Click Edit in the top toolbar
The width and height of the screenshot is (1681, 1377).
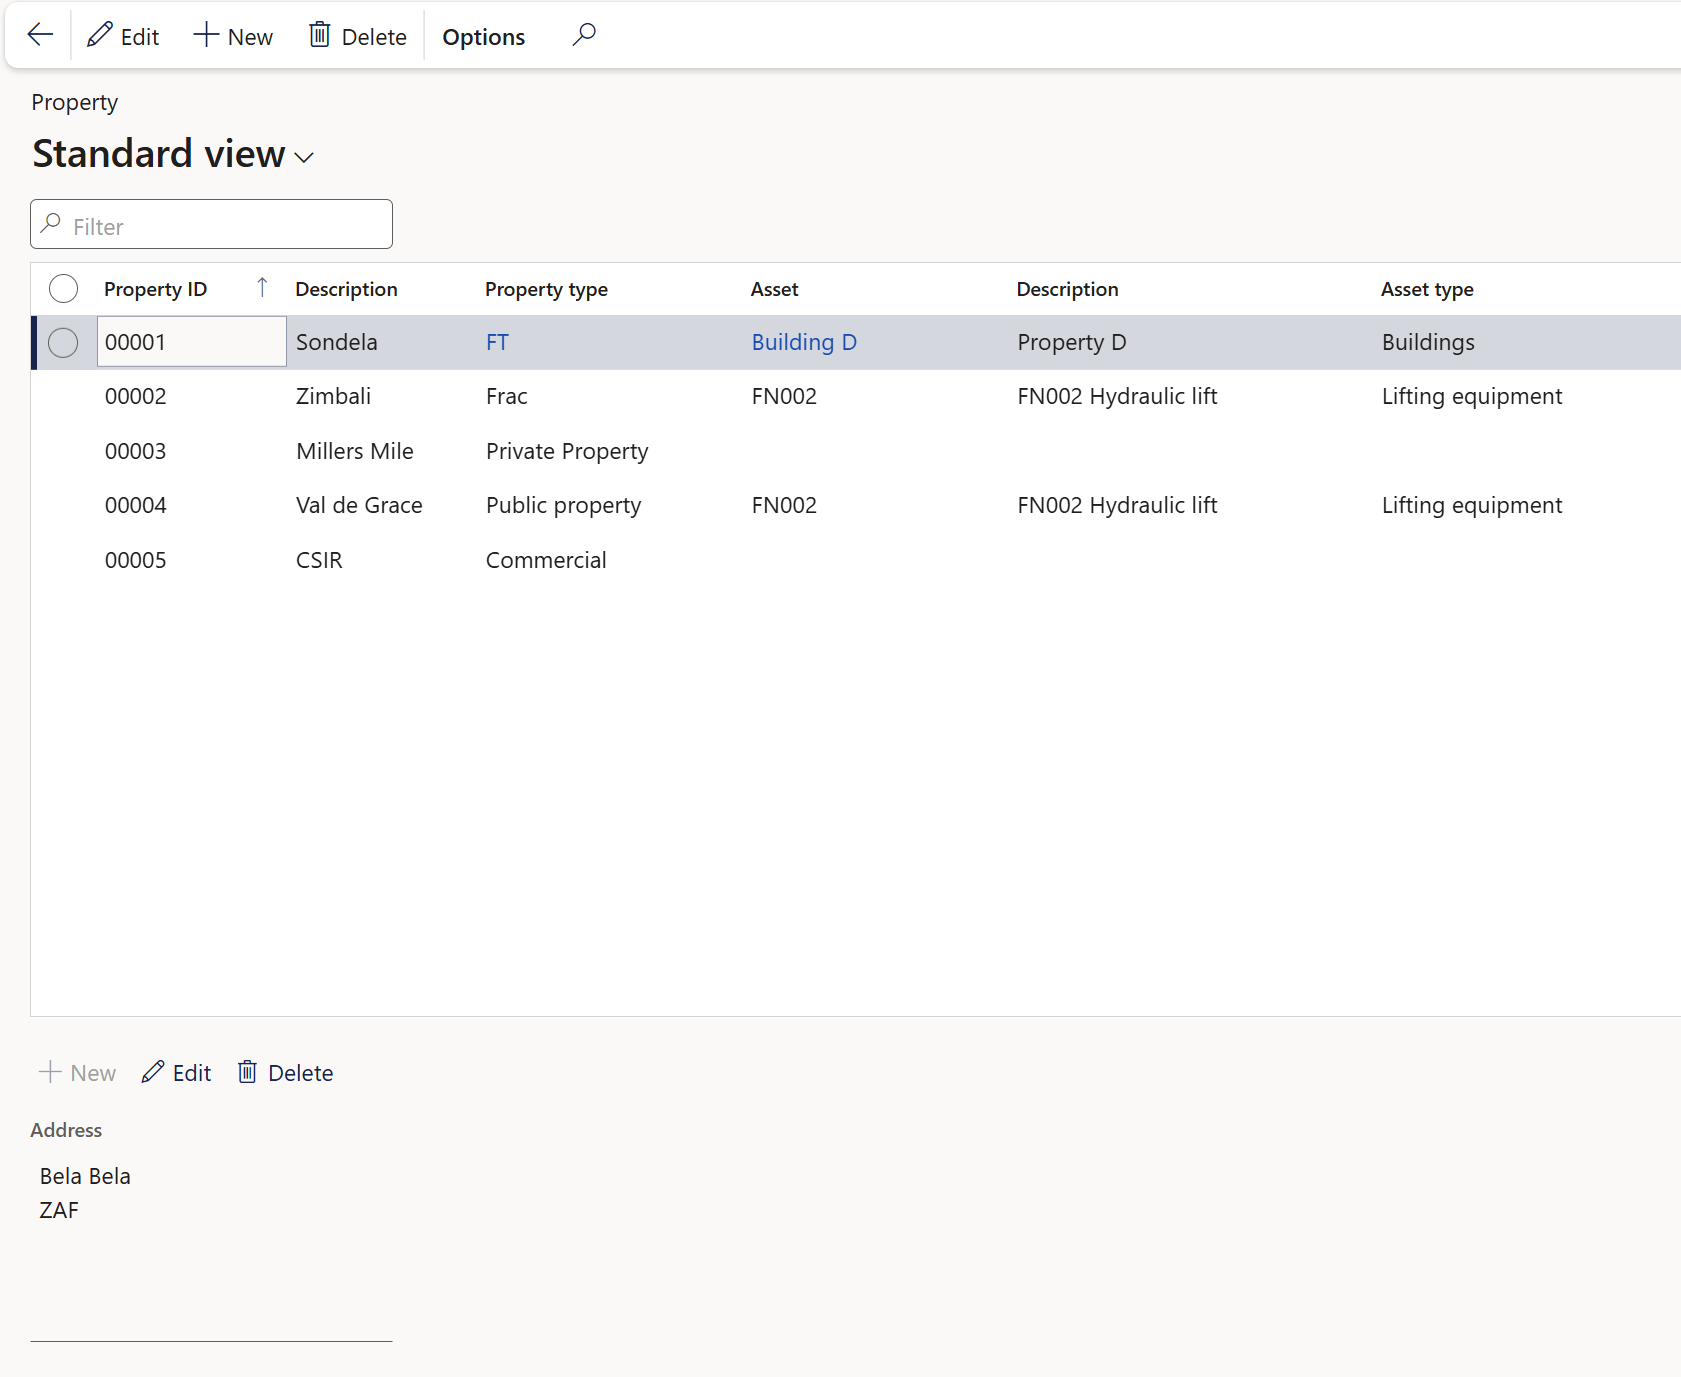pyautogui.click(x=123, y=36)
